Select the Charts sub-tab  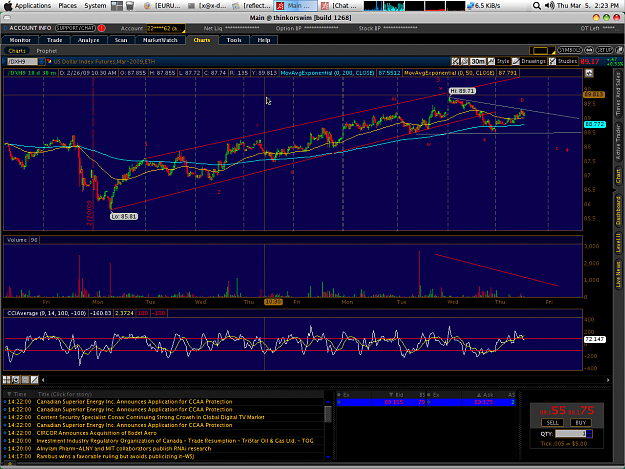pyautogui.click(x=17, y=51)
